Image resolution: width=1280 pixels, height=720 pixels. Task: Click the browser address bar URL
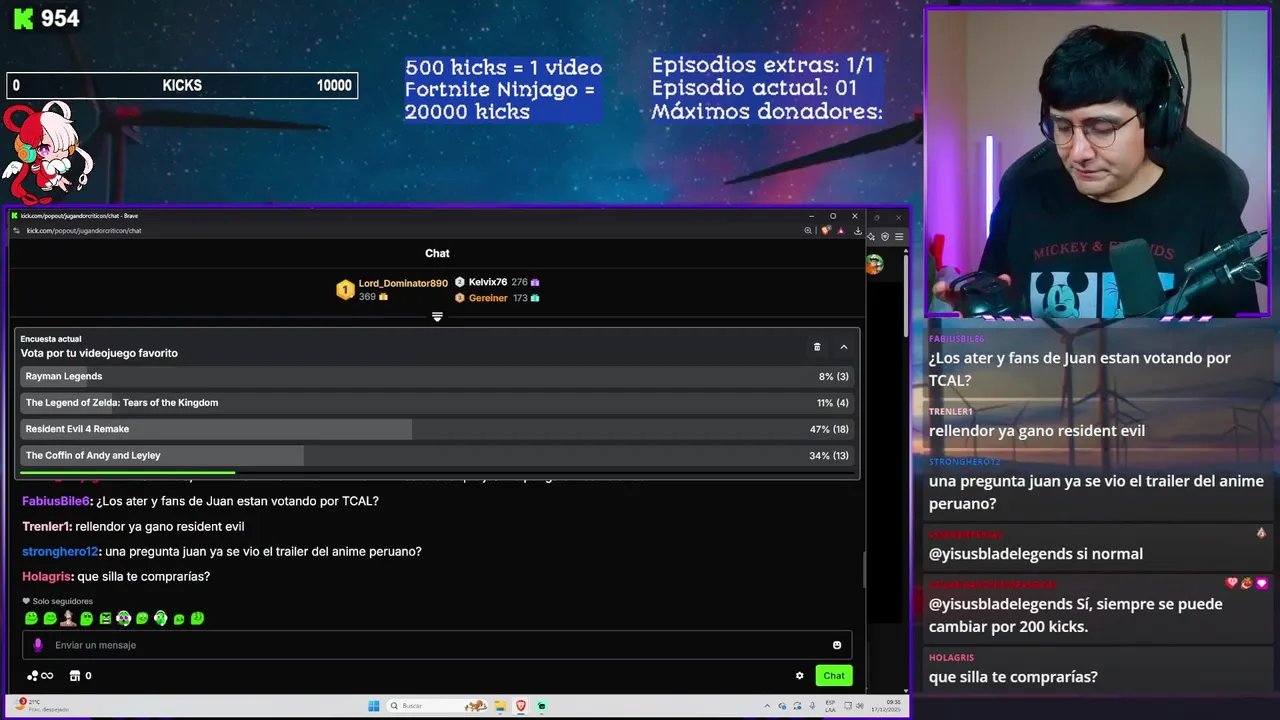(x=84, y=231)
